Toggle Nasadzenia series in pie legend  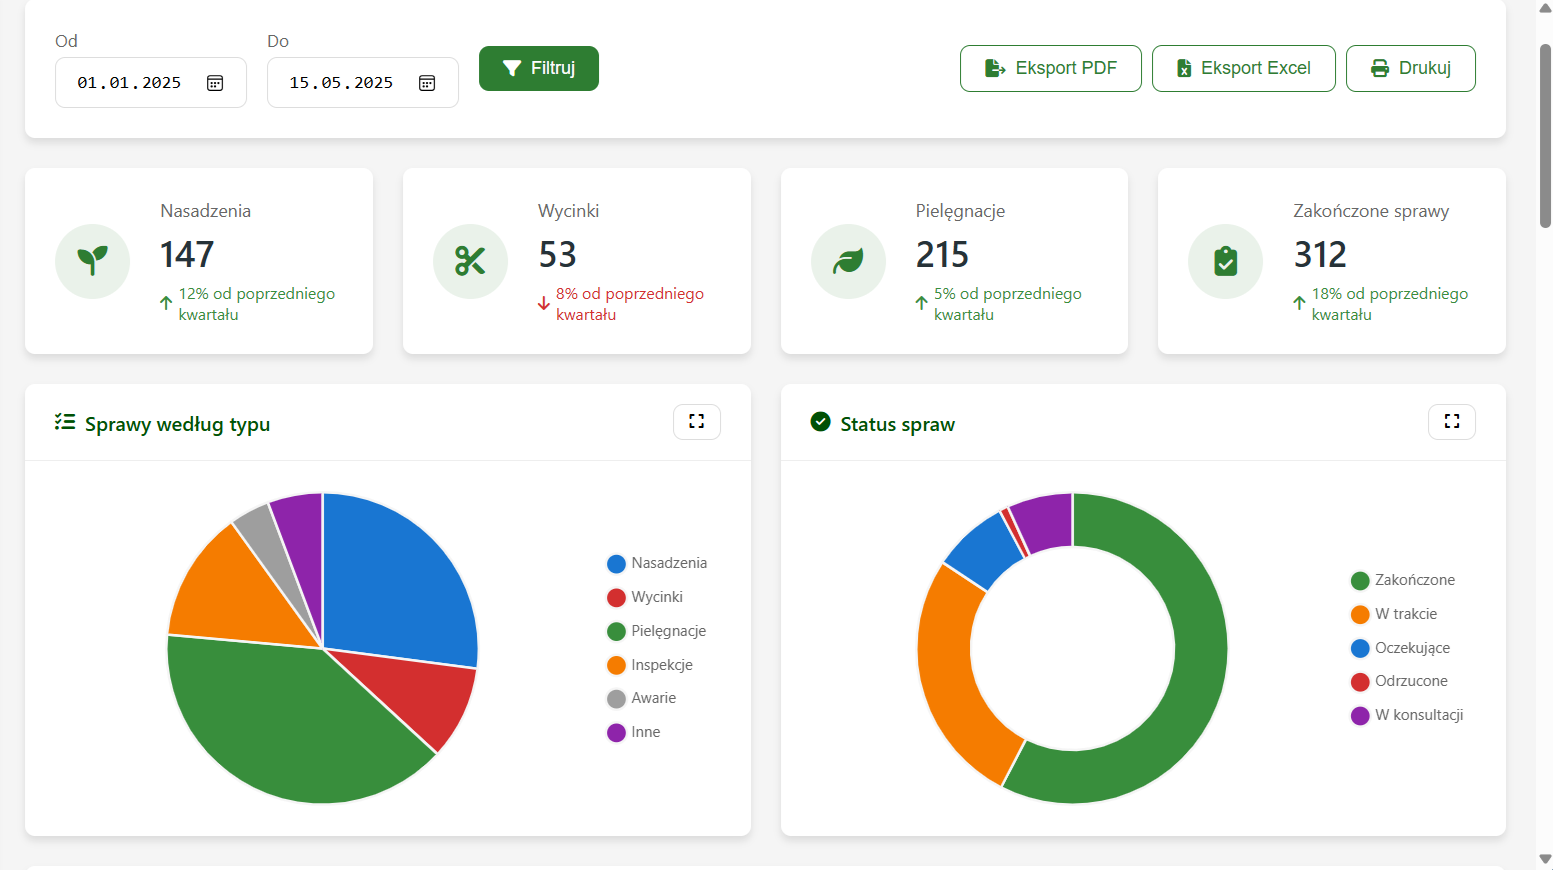click(x=657, y=563)
